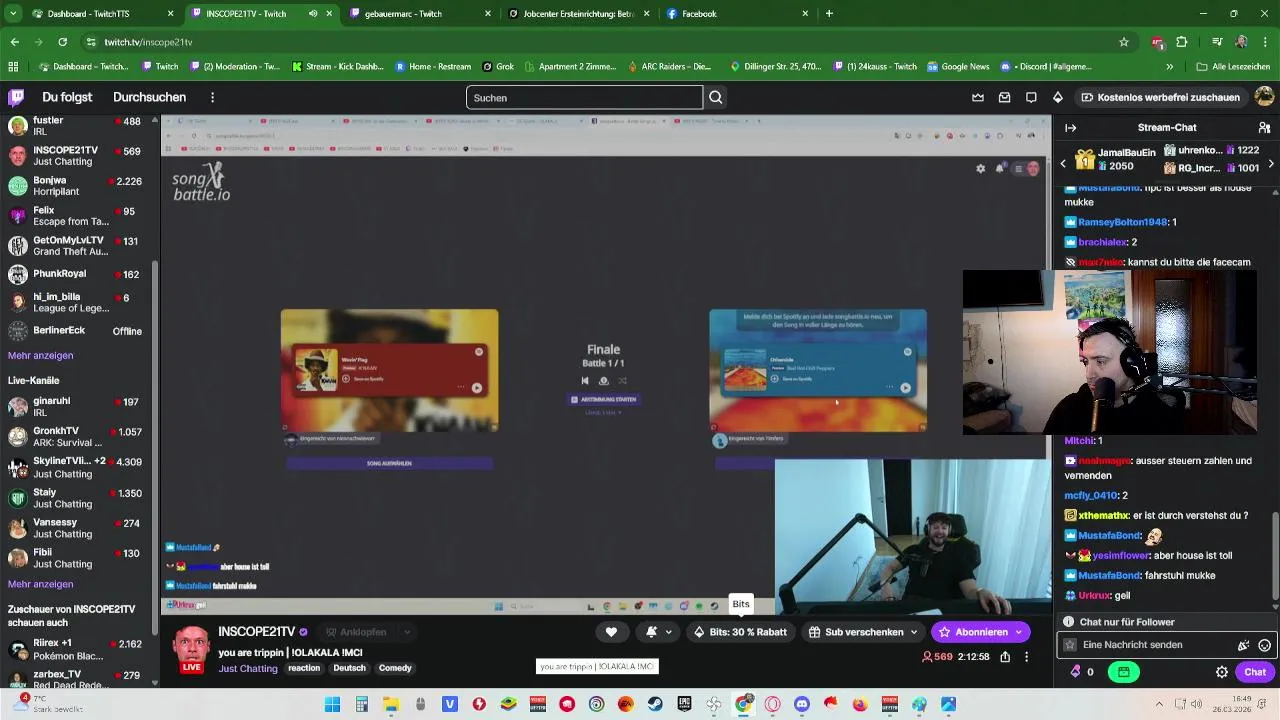Click the Chrome address bar
This screenshot has height=720, width=1280.
pyautogui.click(x=600, y=42)
